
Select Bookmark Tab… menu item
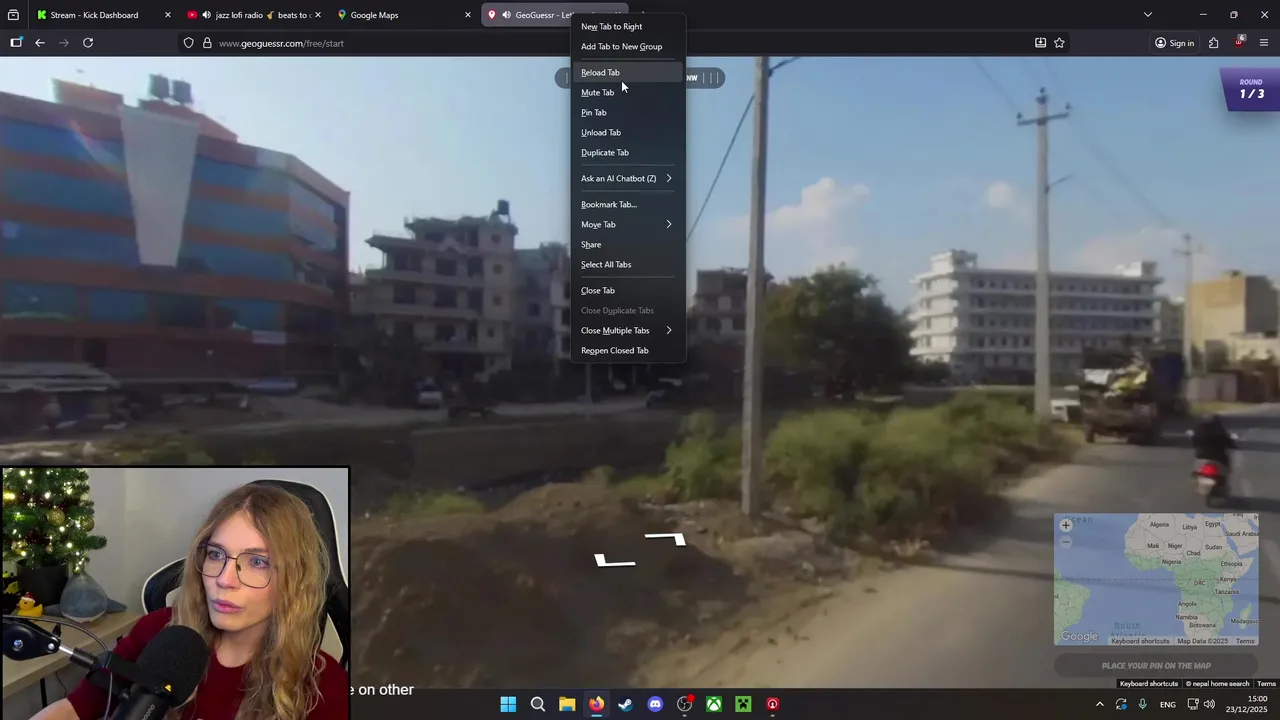click(x=628, y=204)
